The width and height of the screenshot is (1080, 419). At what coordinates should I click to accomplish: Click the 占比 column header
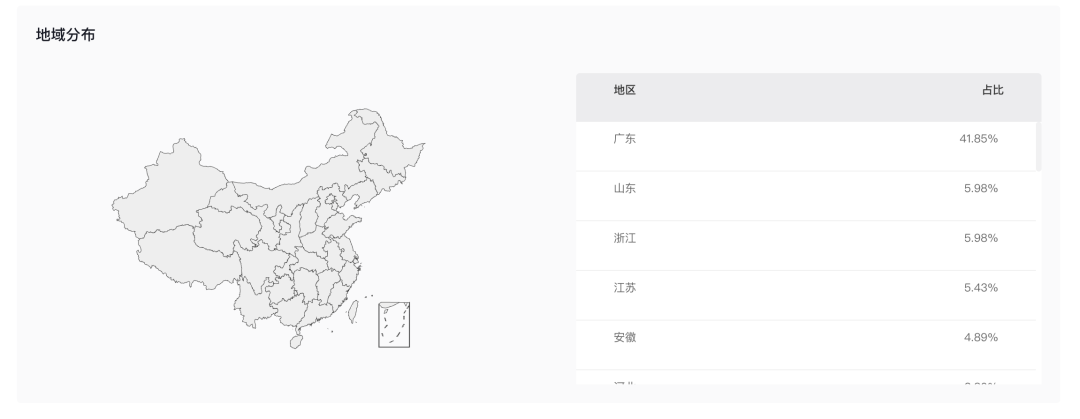coord(993,90)
